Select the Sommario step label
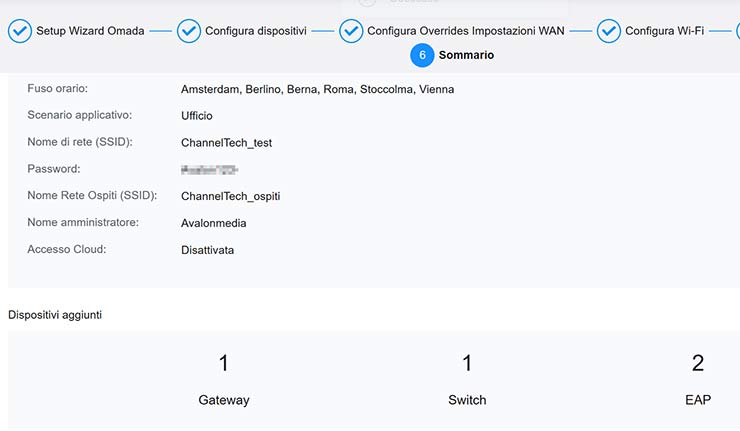Viewport: 740px width, 431px height. [466, 55]
